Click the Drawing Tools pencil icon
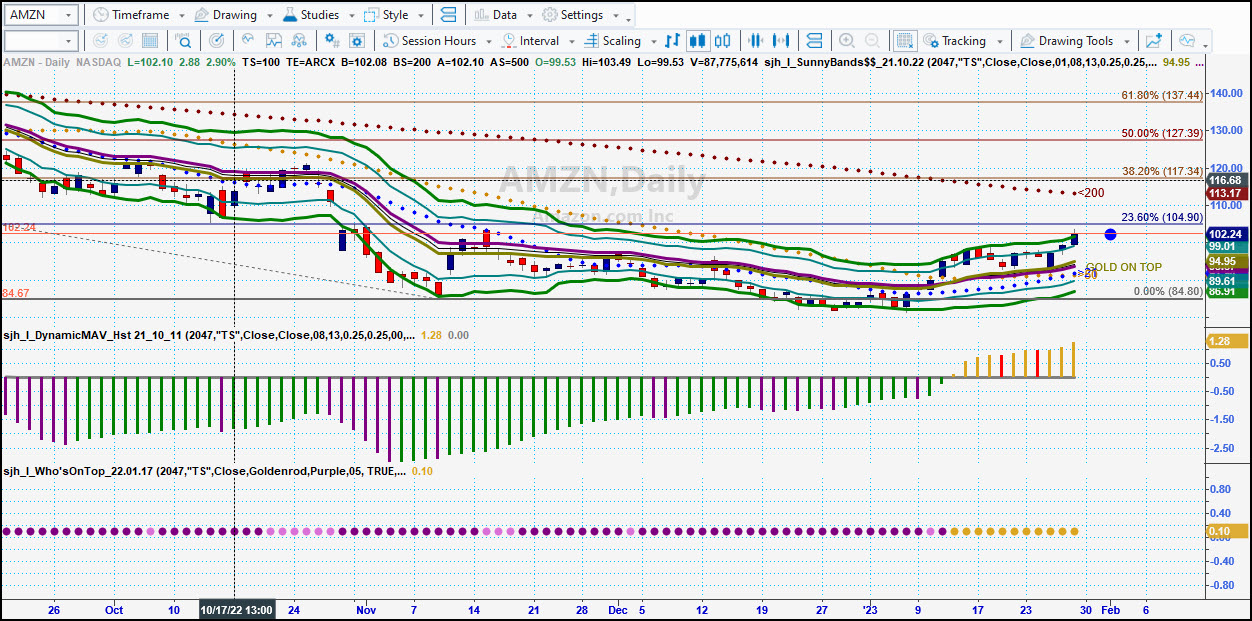Screen dimensions: 1252x621 coord(1027,41)
